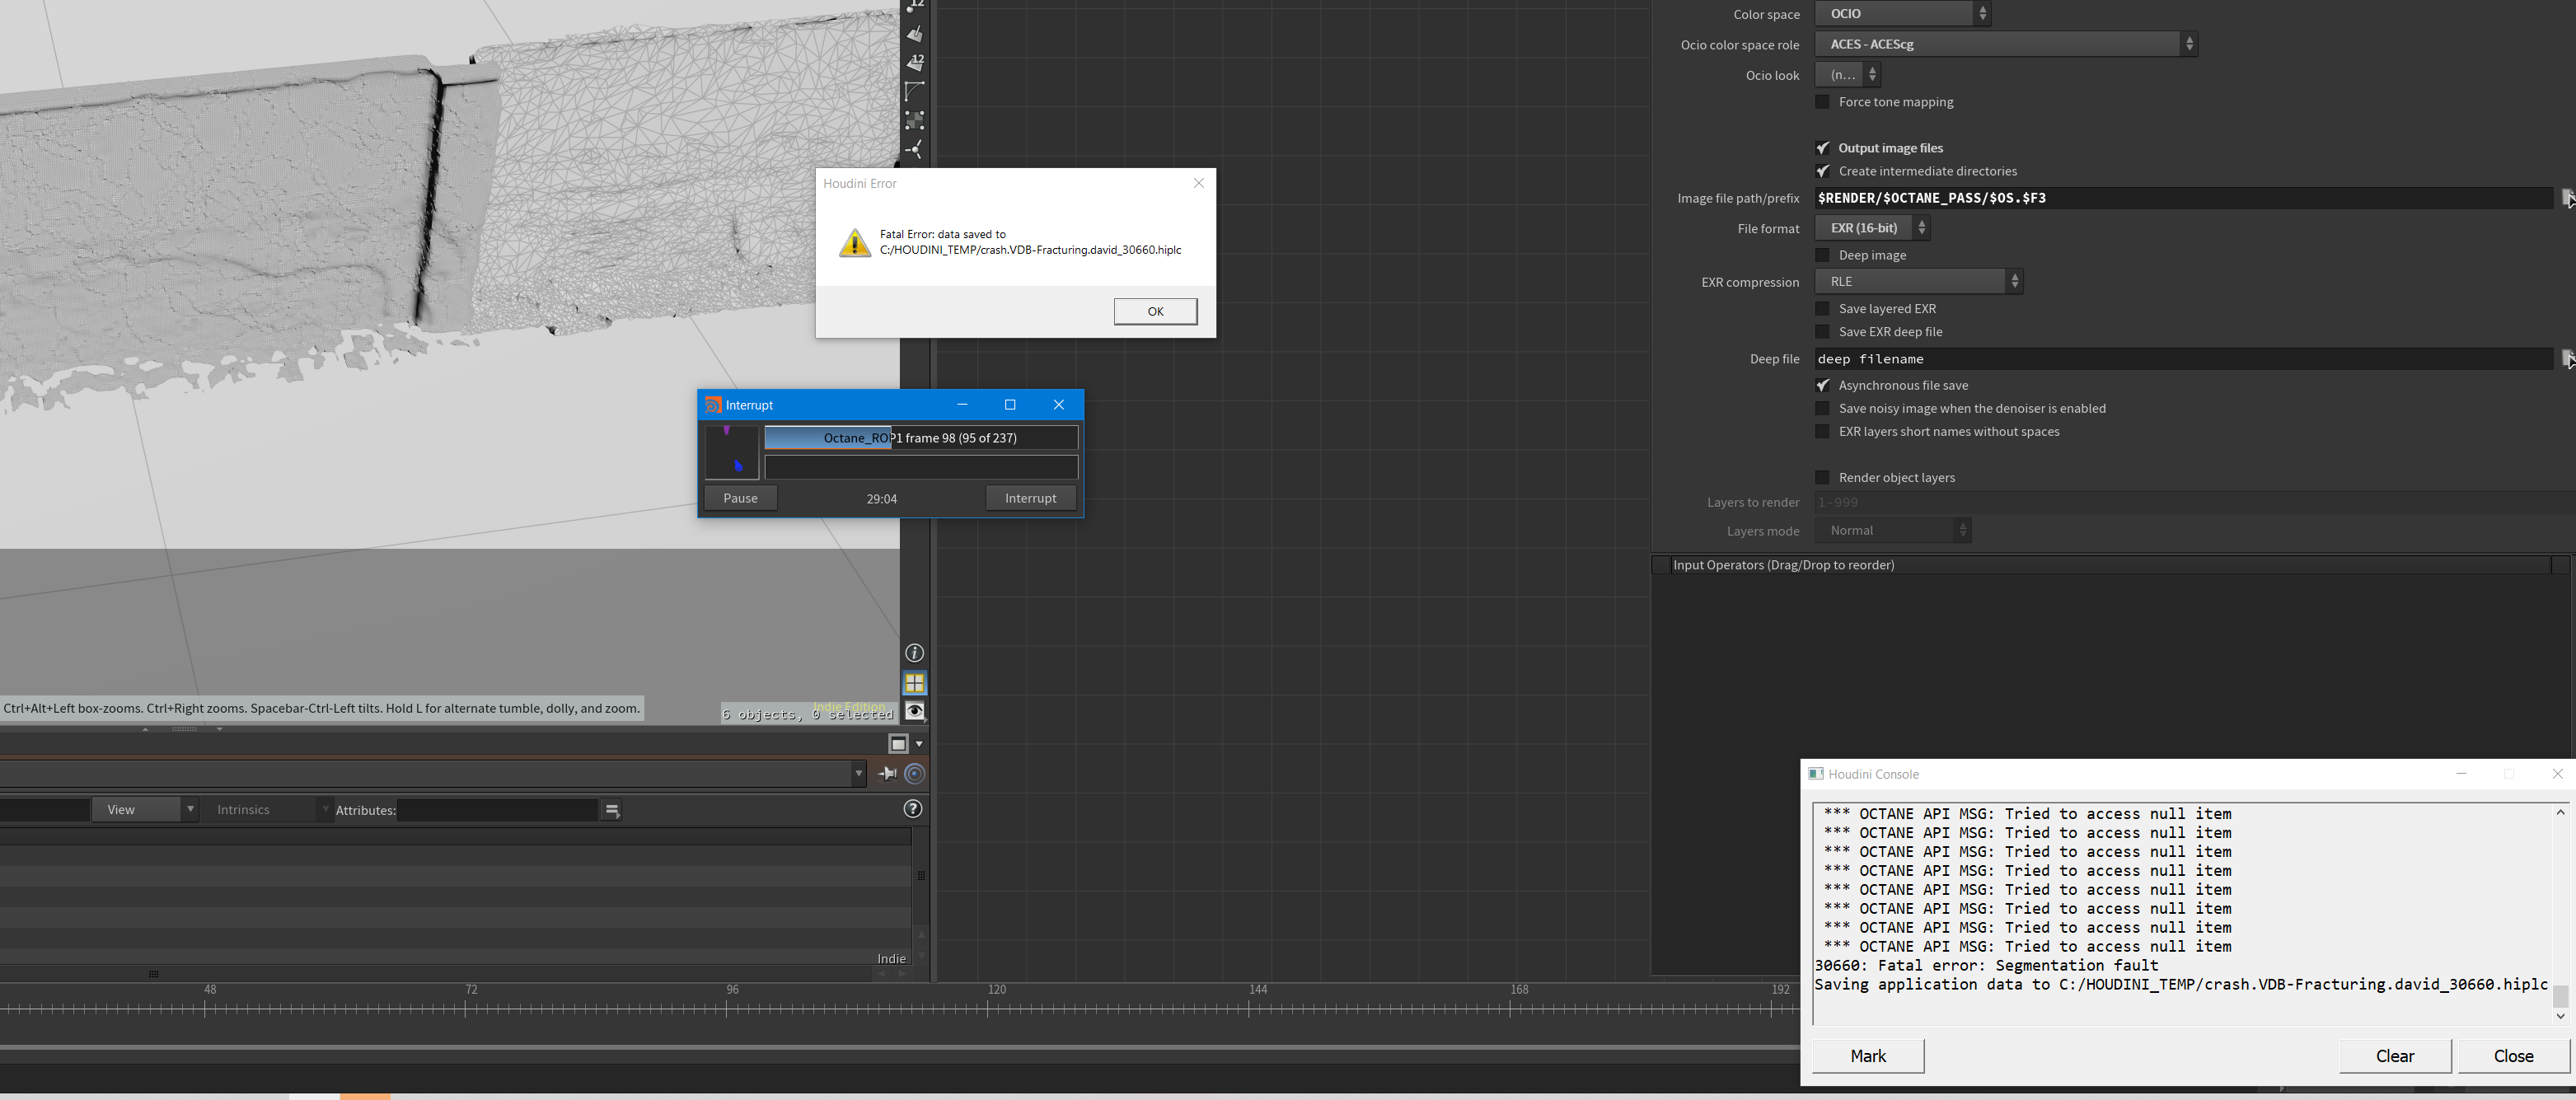
Task: Toggle the Save layered EXR checkbox
Action: point(1822,309)
